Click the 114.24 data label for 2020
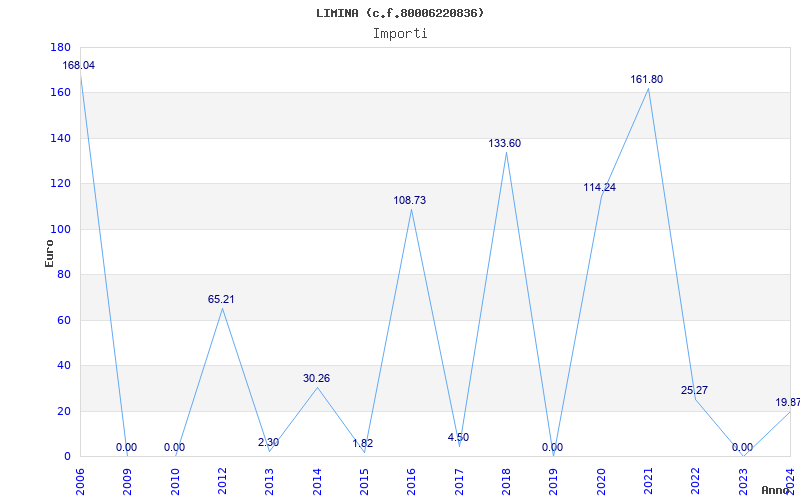 point(599,187)
